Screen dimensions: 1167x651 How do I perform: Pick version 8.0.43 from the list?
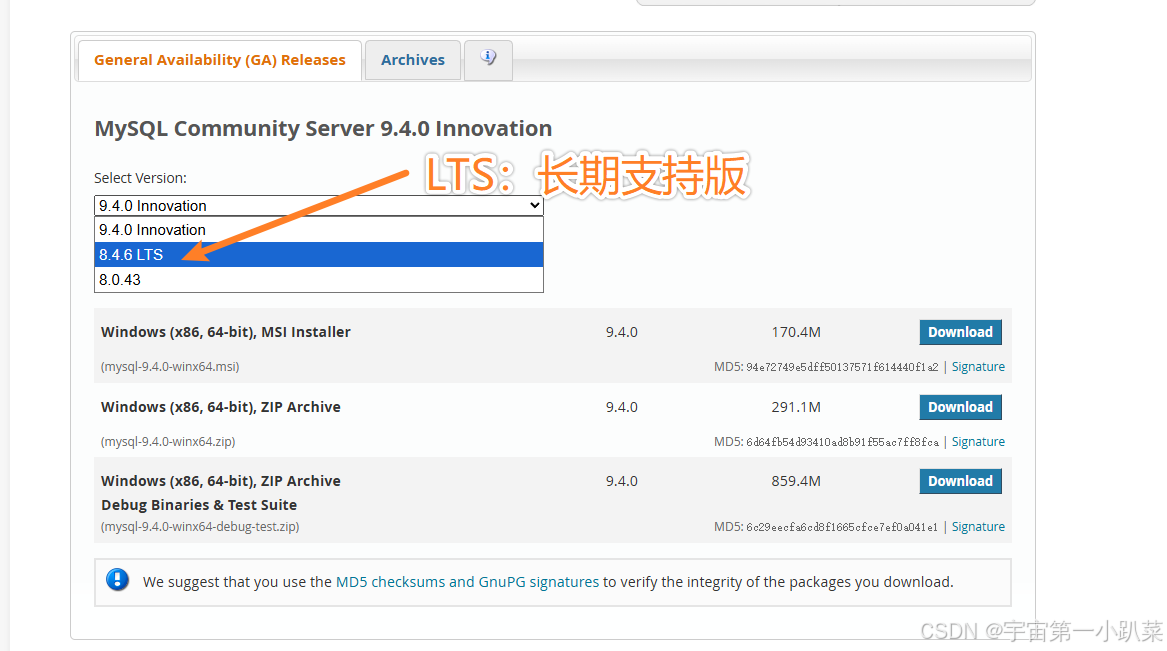pyautogui.click(x=319, y=280)
